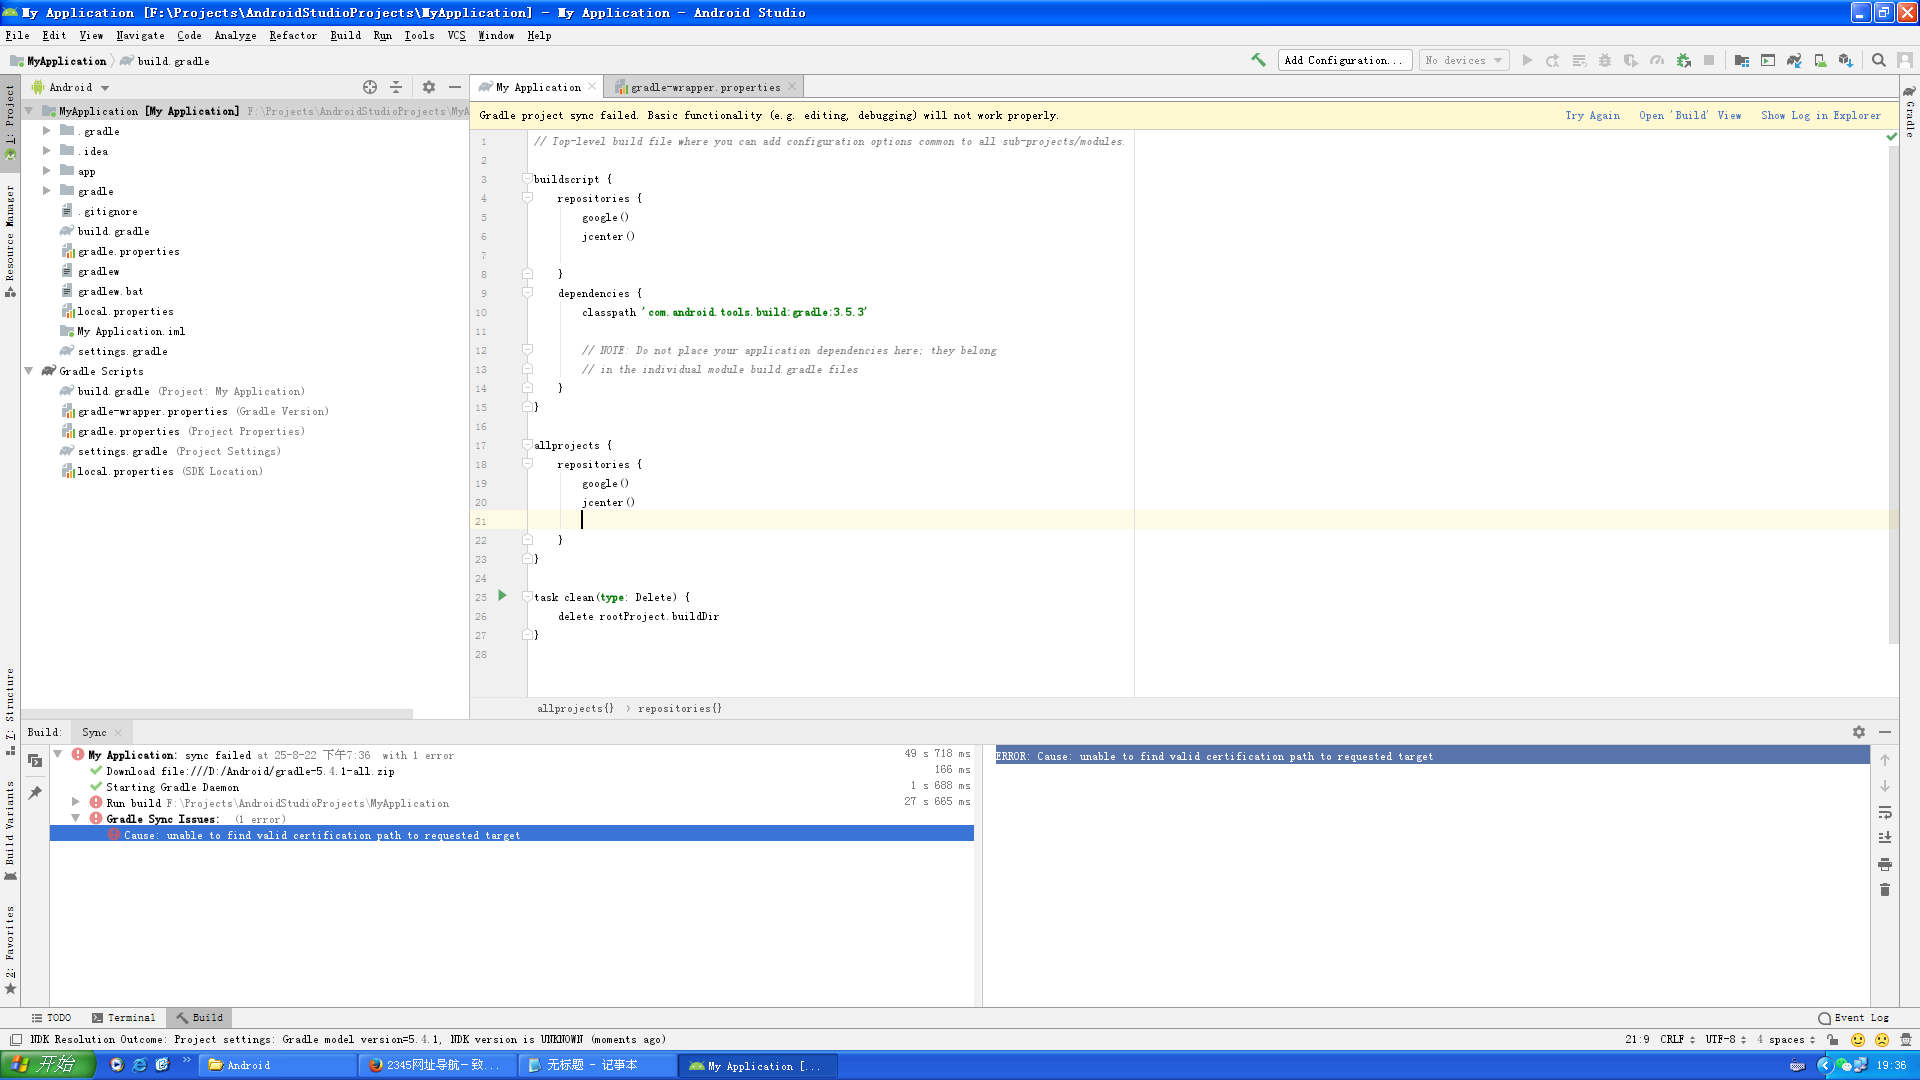Click the Windows Start button
1920x1080 pixels.
point(48,1065)
